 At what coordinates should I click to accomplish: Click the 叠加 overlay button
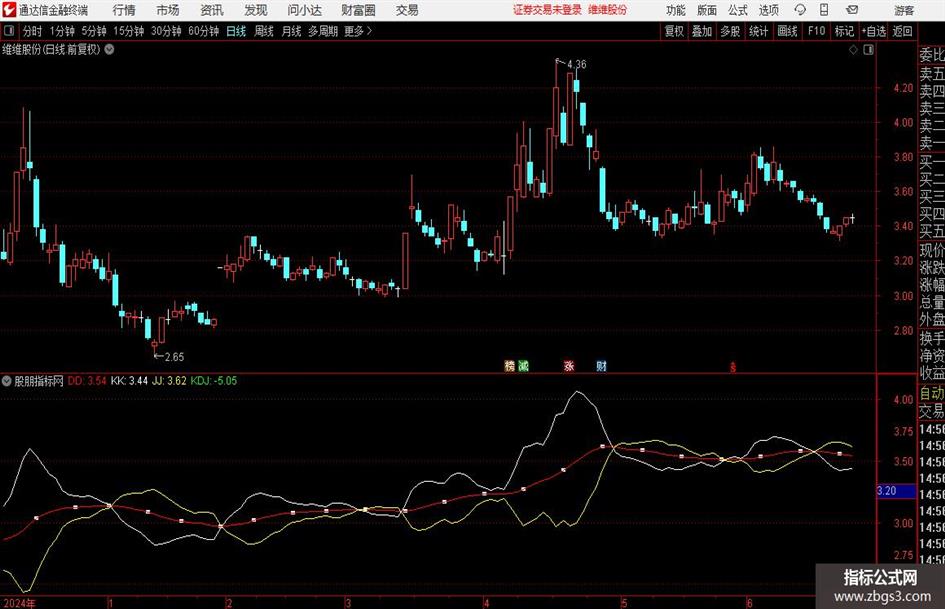click(x=702, y=31)
